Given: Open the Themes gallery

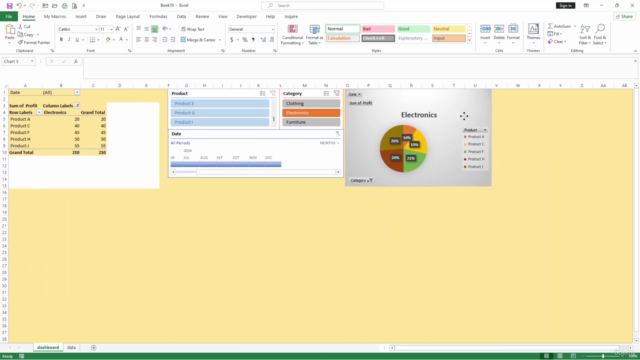Looking at the screenshot, I should [x=533, y=33].
